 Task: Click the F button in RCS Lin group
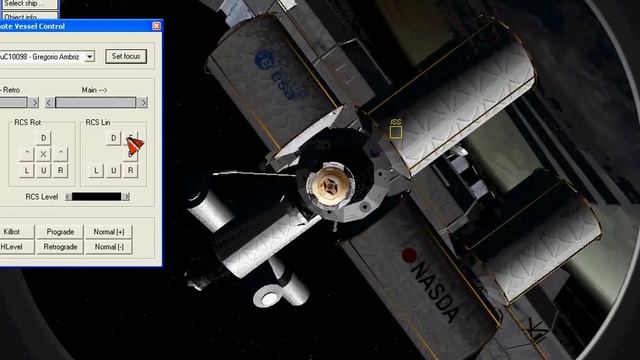coord(131,138)
